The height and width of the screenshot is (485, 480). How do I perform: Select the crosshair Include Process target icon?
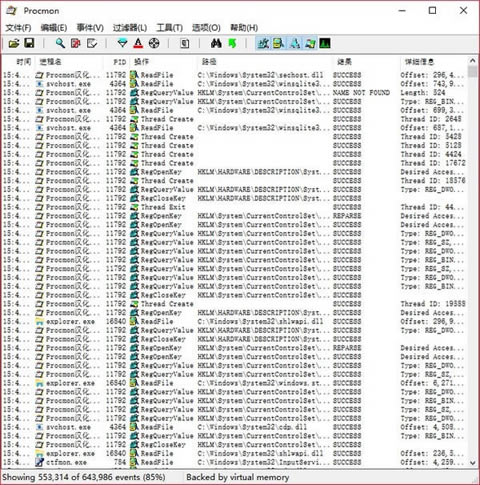point(154,43)
